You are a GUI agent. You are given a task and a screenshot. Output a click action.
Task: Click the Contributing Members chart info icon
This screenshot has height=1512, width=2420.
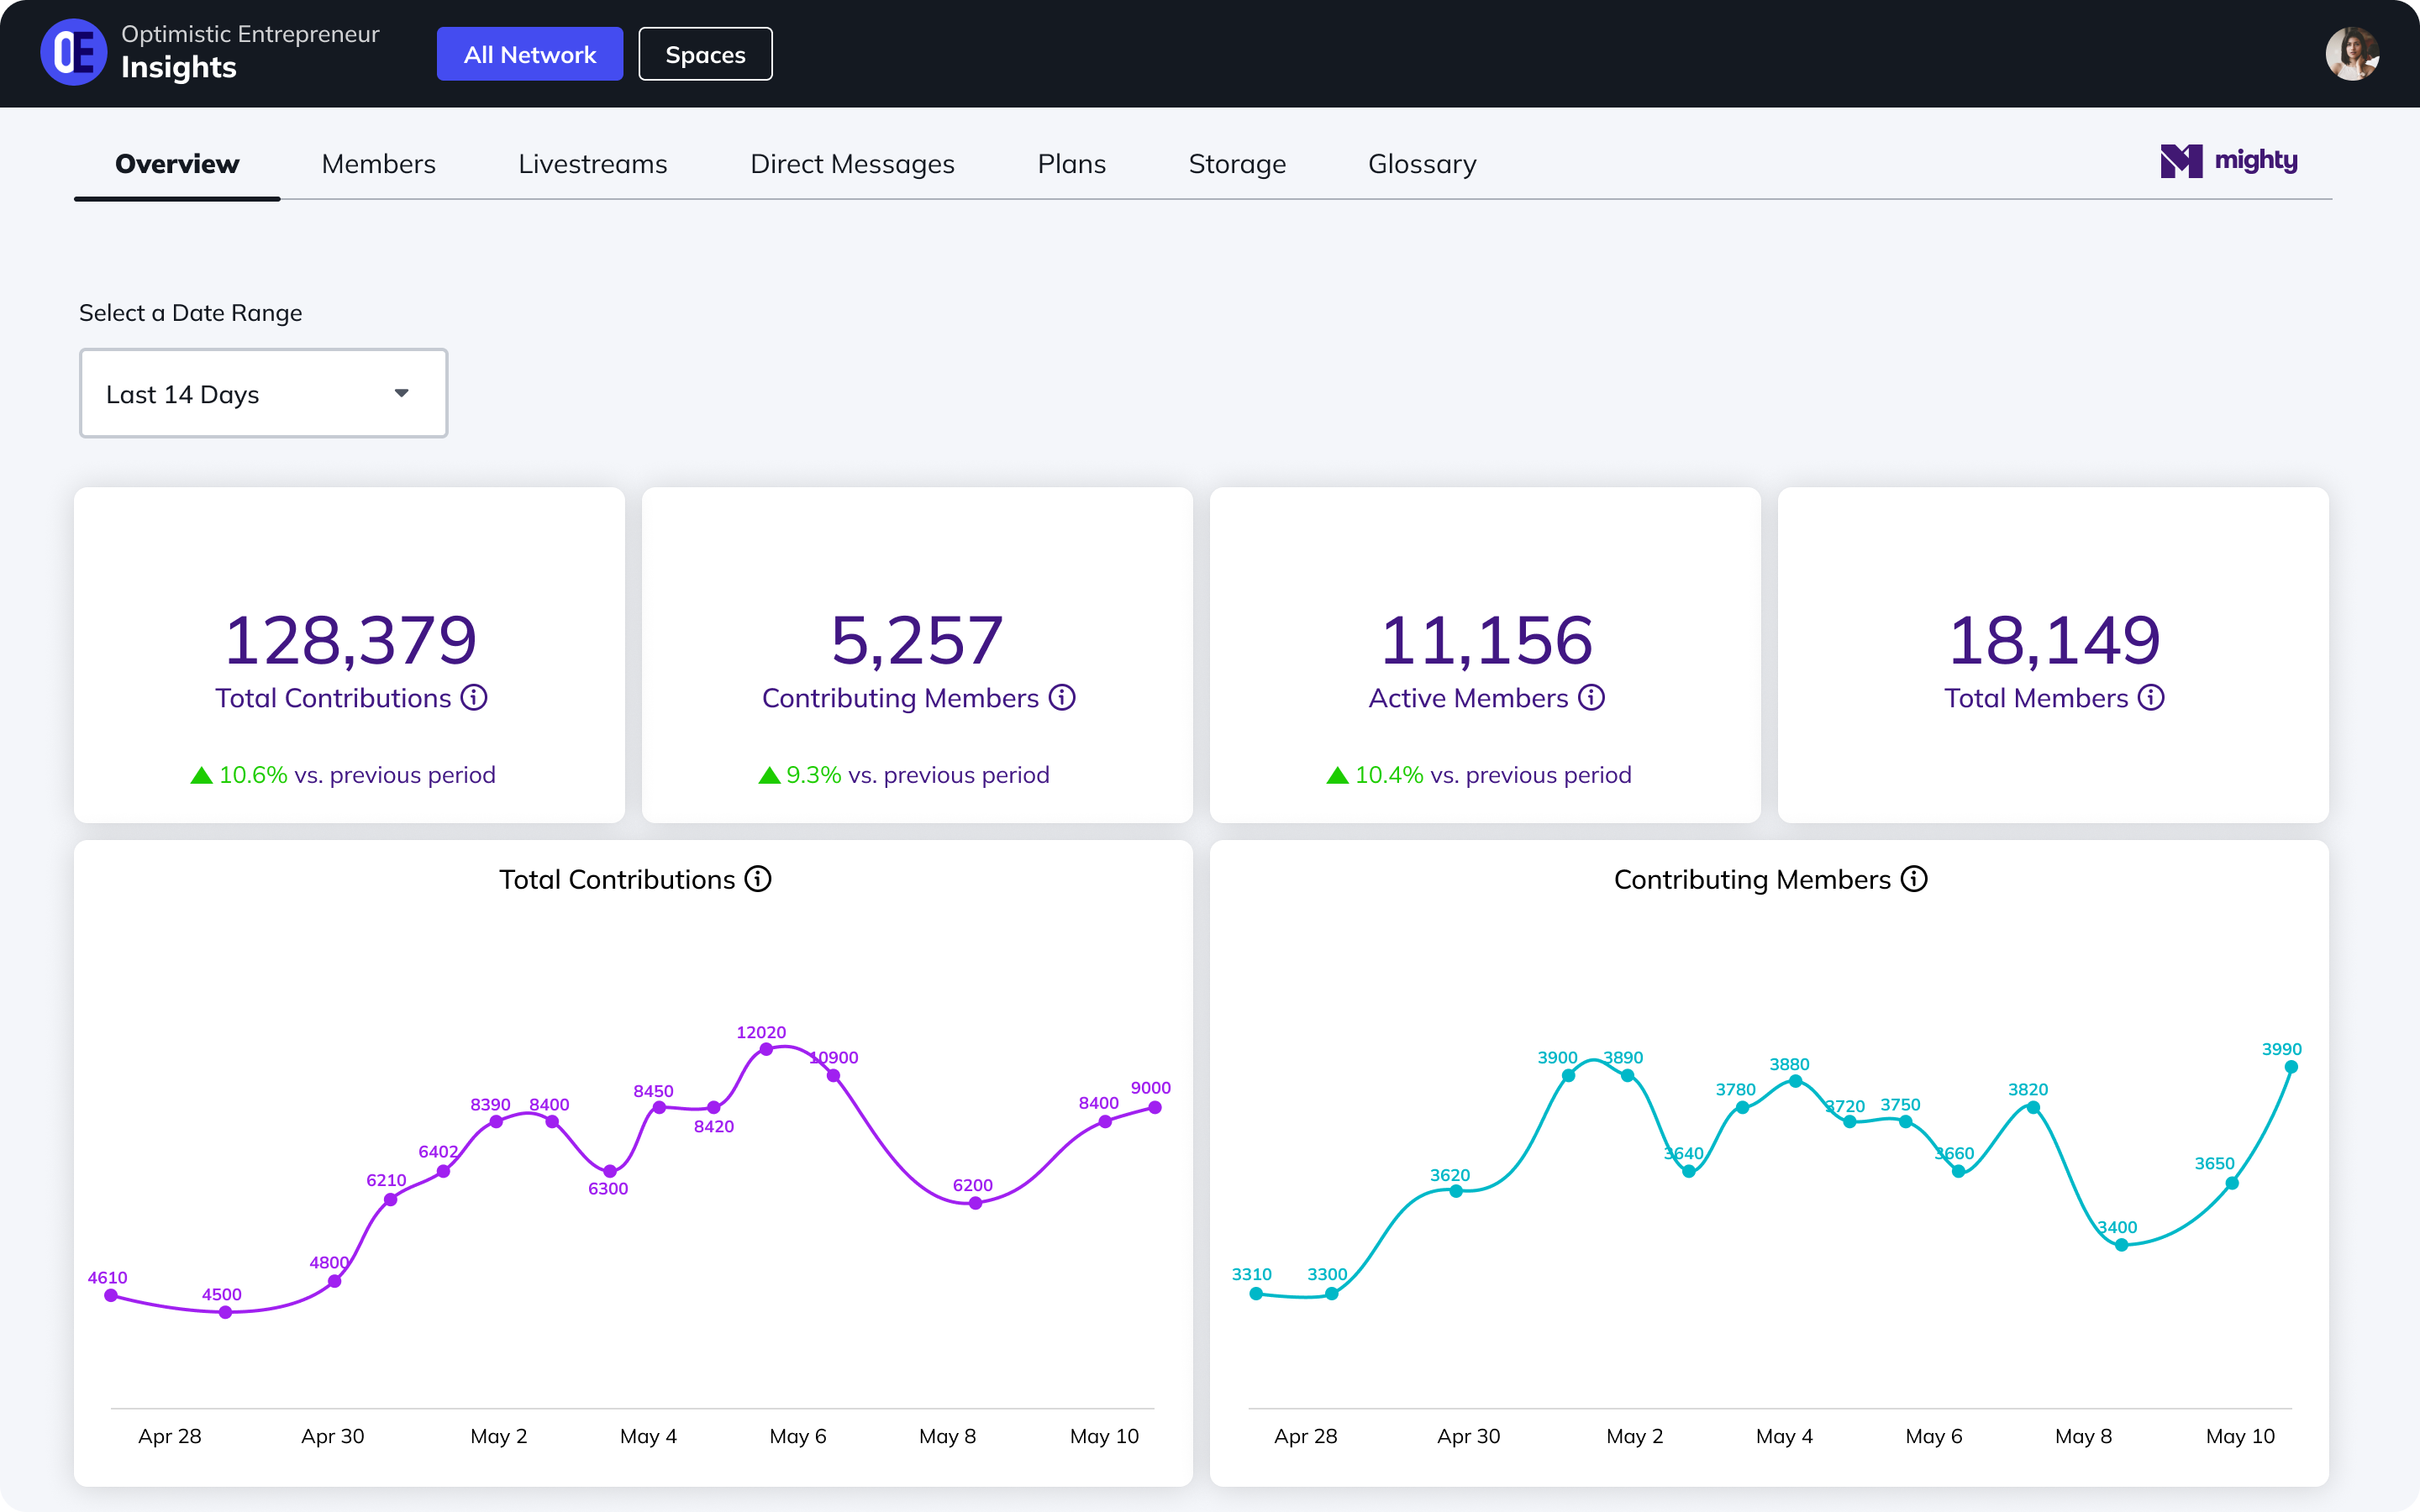pos(1913,879)
